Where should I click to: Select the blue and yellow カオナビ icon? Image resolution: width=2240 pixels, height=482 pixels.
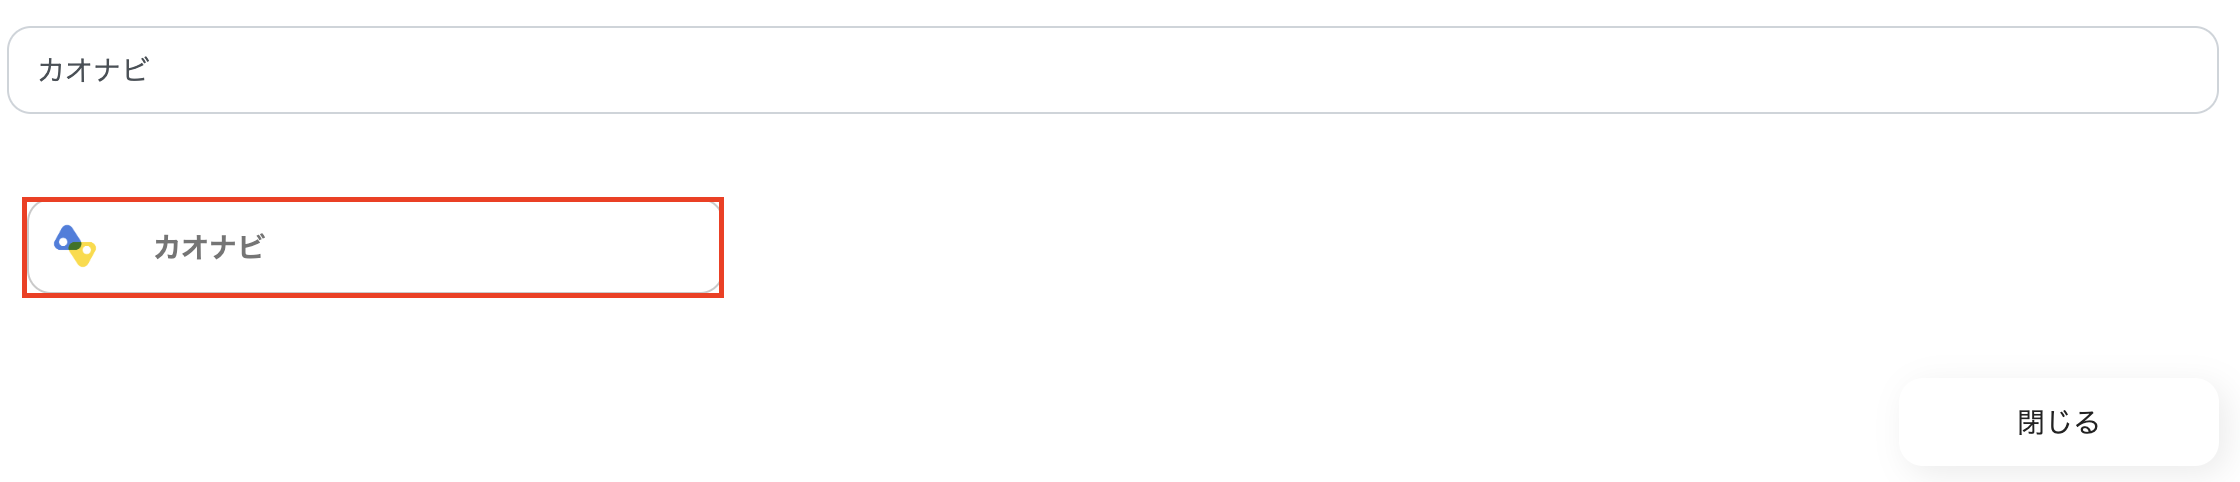[x=75, y=246]
